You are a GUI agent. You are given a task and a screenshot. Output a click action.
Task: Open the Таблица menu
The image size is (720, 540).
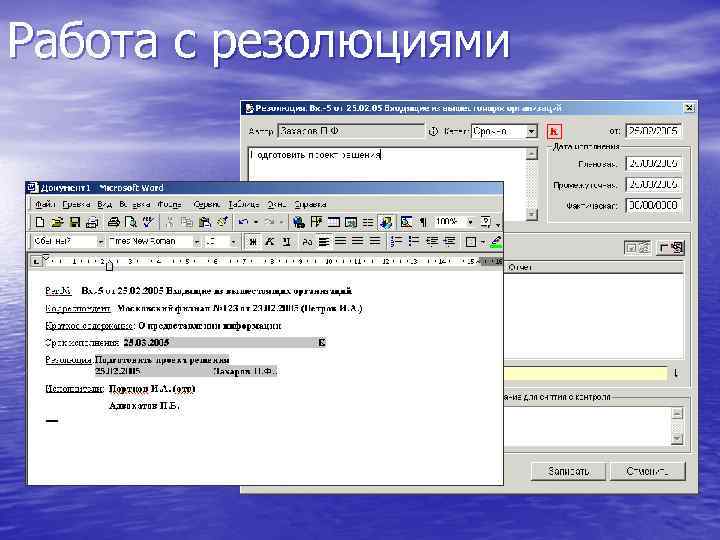243,204
